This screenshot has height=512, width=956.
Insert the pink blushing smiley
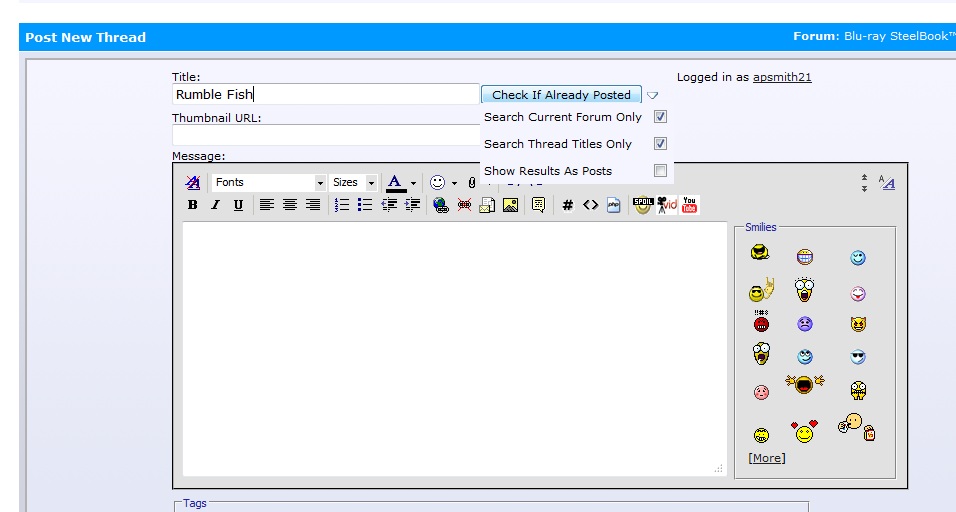[x=761, y=392]
